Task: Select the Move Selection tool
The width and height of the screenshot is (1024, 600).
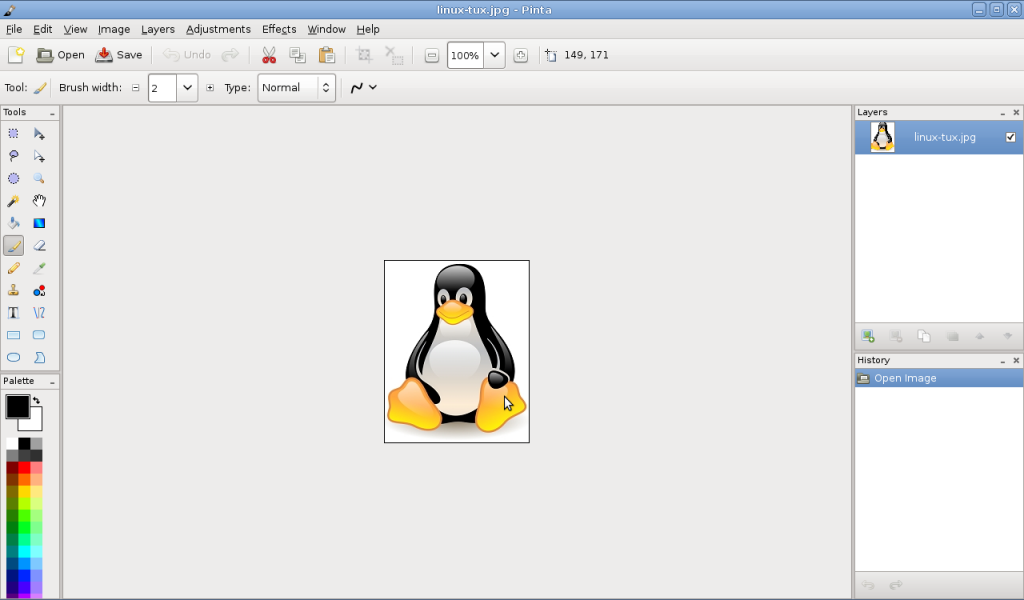Action: click(39, 156)
